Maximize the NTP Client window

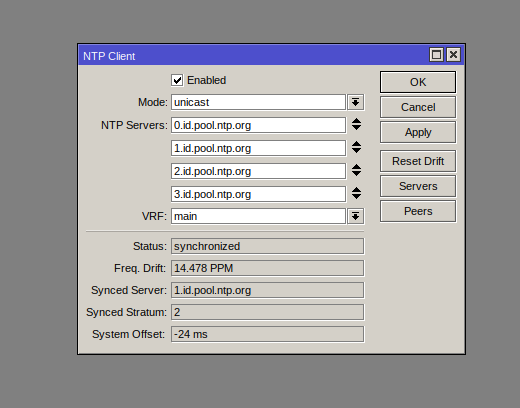(436, 55)
